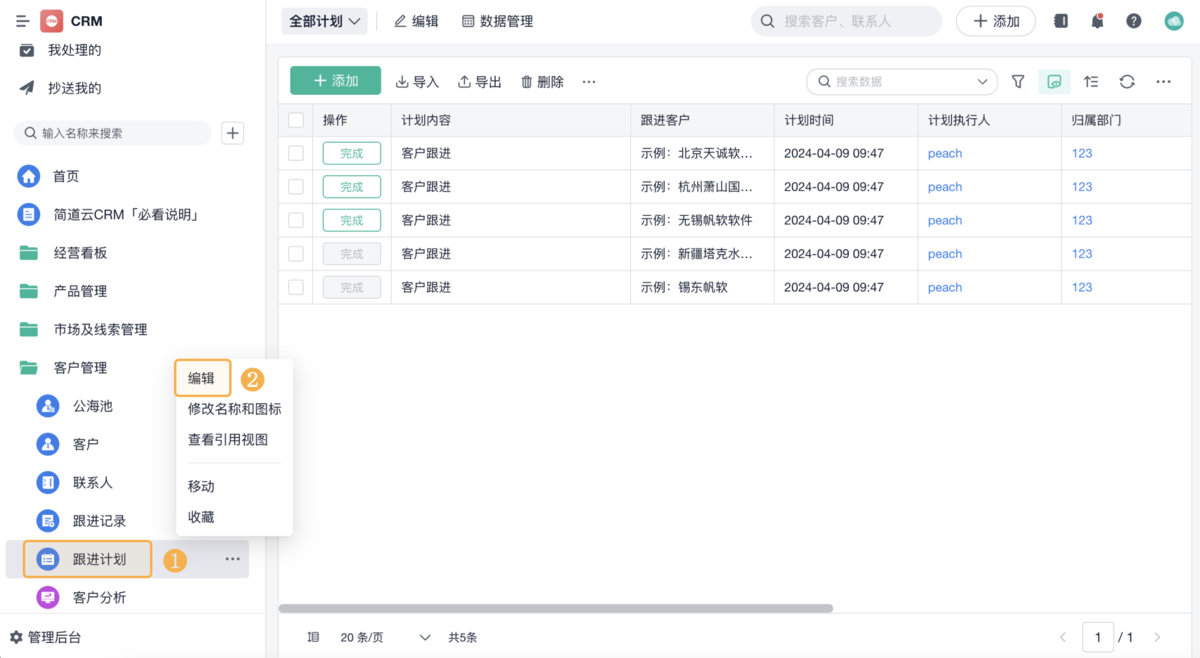
Task: Click the filter funnel icon
Action: coord(1018,82)
